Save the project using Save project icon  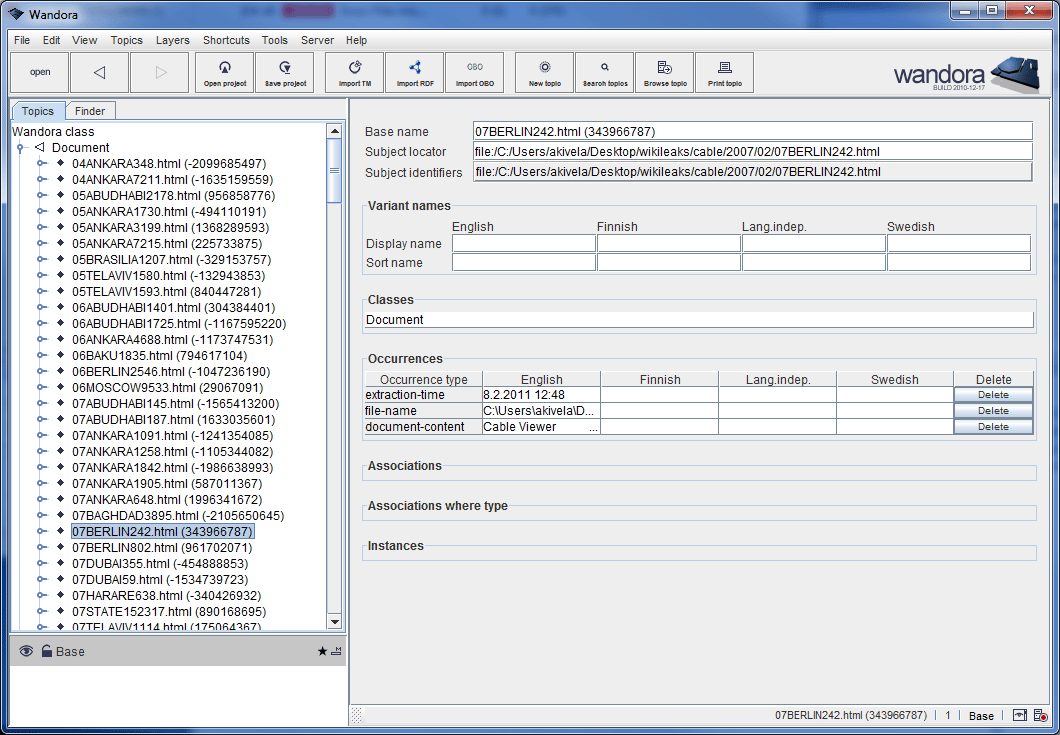coord(284,72)
